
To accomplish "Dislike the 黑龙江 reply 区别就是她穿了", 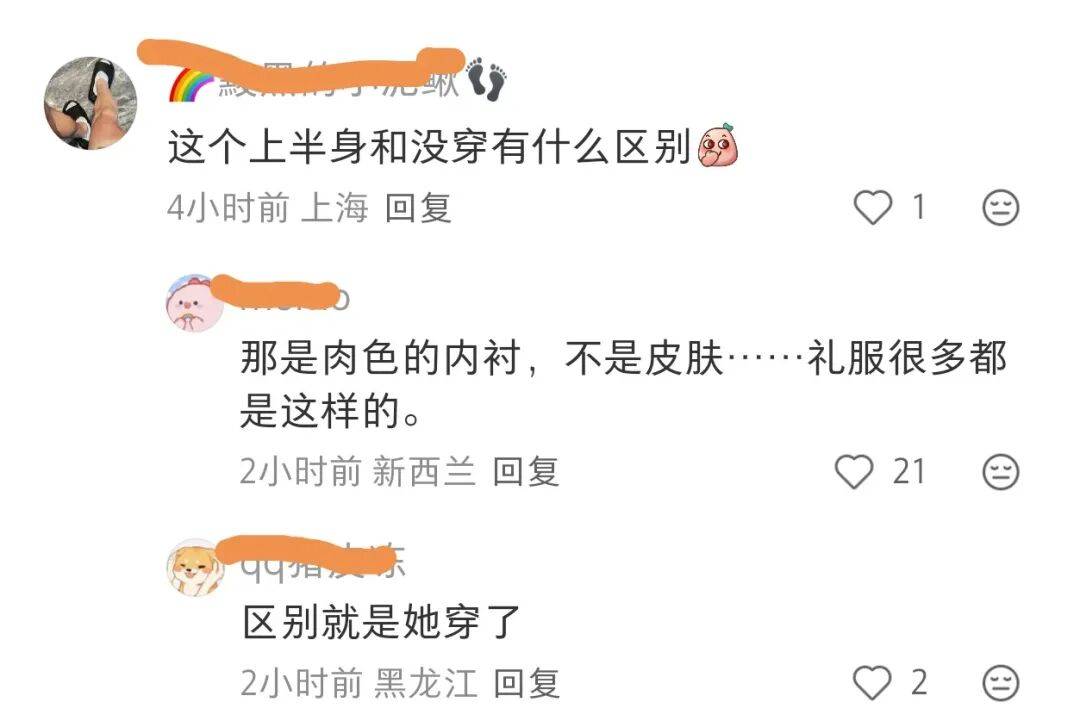I will [1000, 683].
